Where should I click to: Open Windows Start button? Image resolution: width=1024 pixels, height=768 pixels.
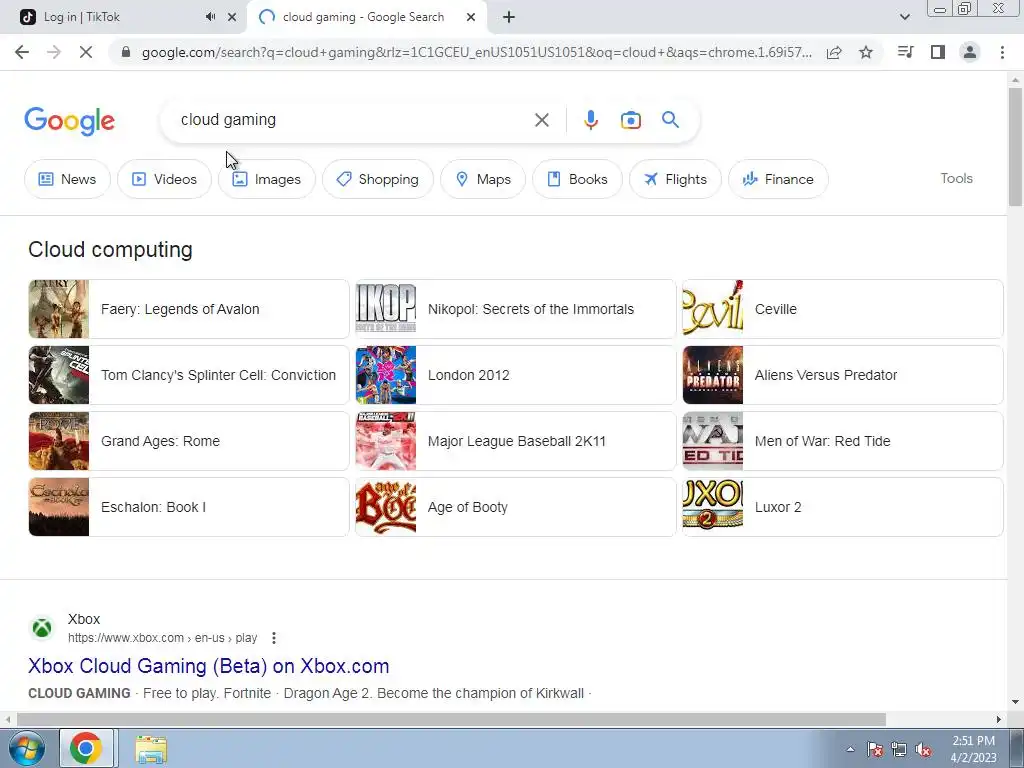click(27, 748)
